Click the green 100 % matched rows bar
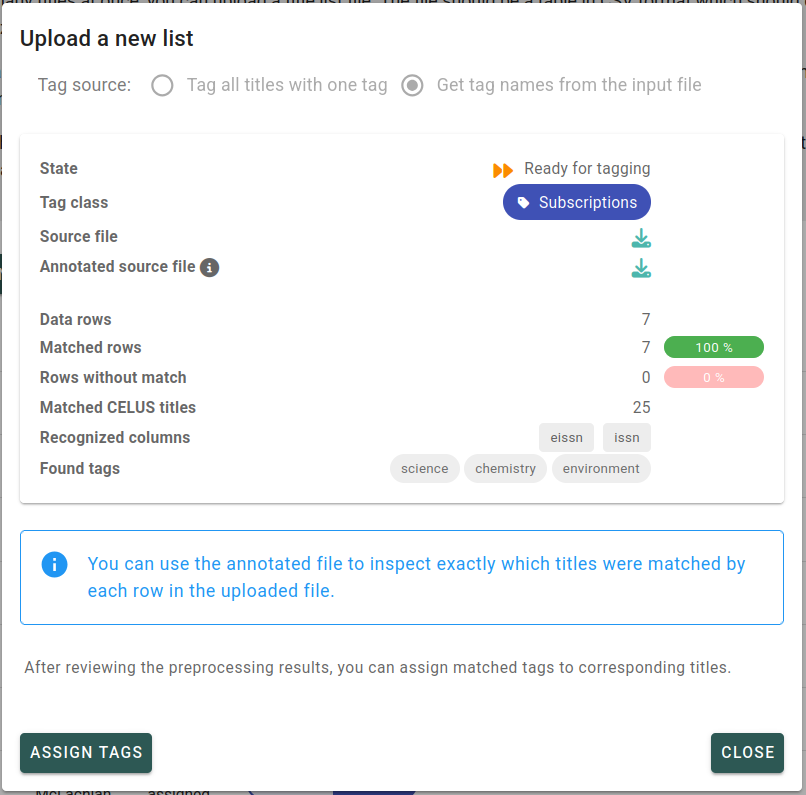The width and height of the screenshot is (806, 795). [x=714, y=348]
